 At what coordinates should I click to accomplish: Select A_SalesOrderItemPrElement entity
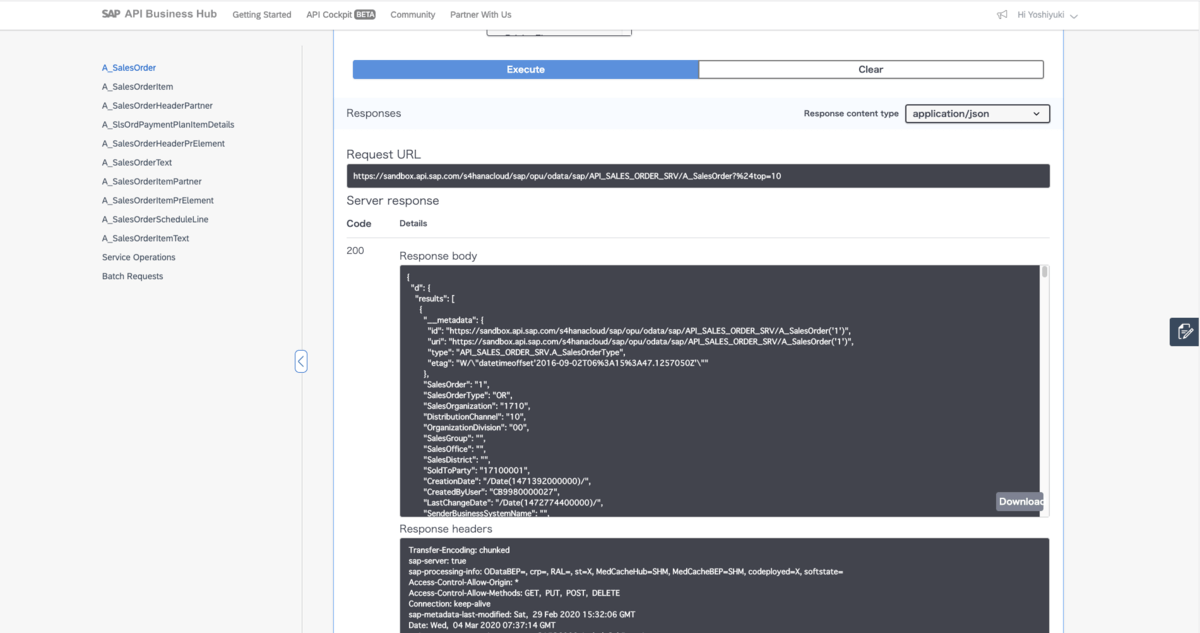[x=158, y=201]
